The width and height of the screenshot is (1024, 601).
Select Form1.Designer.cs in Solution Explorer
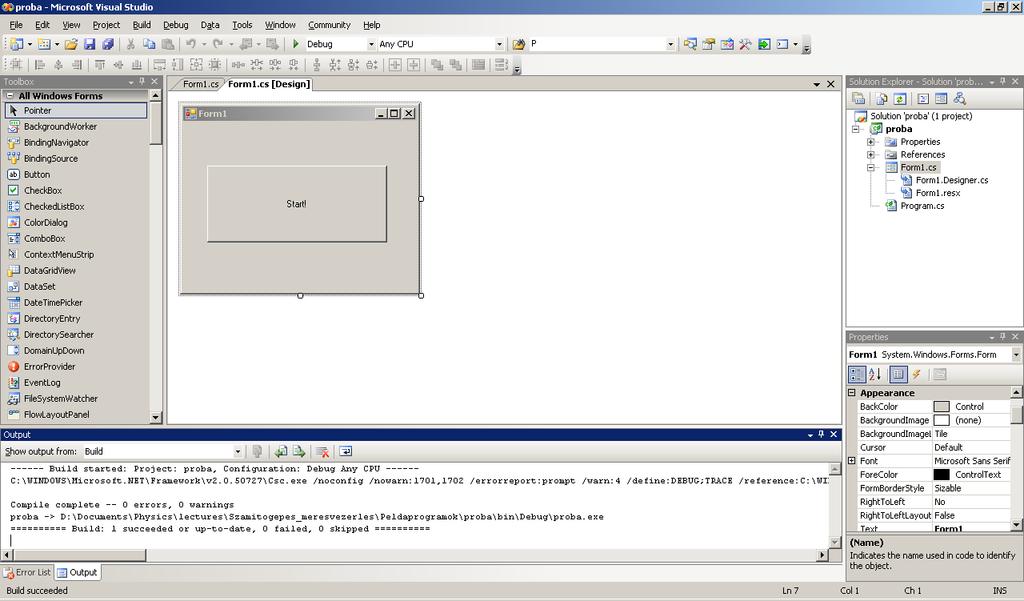952,180
